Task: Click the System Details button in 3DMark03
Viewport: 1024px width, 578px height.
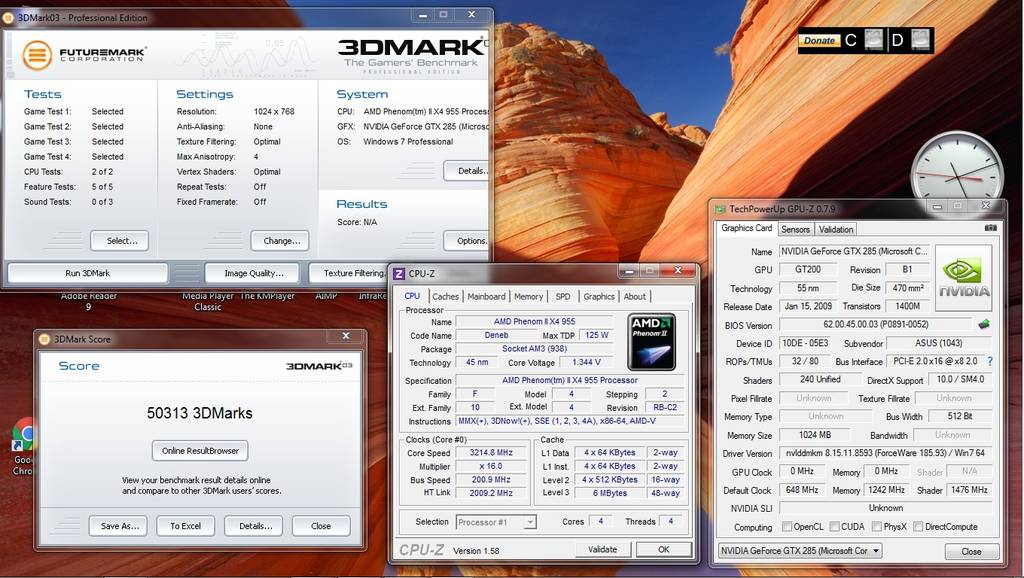Action: pos(466,170)
